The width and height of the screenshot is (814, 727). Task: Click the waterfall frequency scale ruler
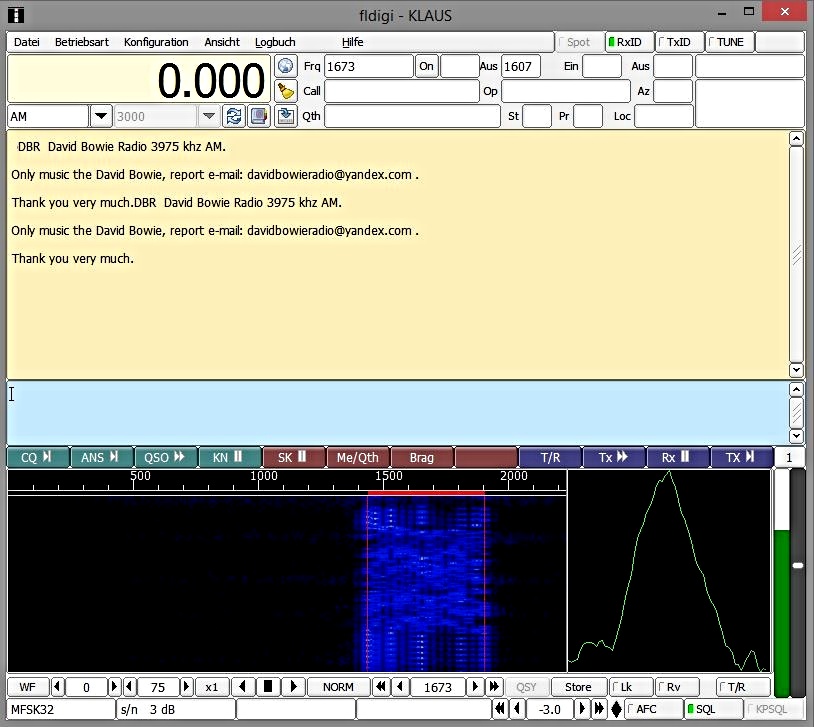[287, 480]
